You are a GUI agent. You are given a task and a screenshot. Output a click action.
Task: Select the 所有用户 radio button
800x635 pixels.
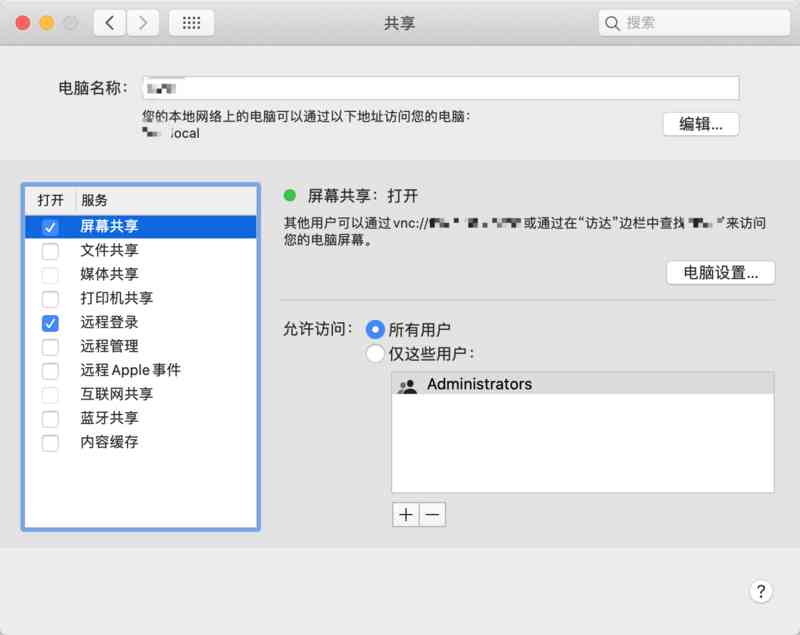[375, 329]
